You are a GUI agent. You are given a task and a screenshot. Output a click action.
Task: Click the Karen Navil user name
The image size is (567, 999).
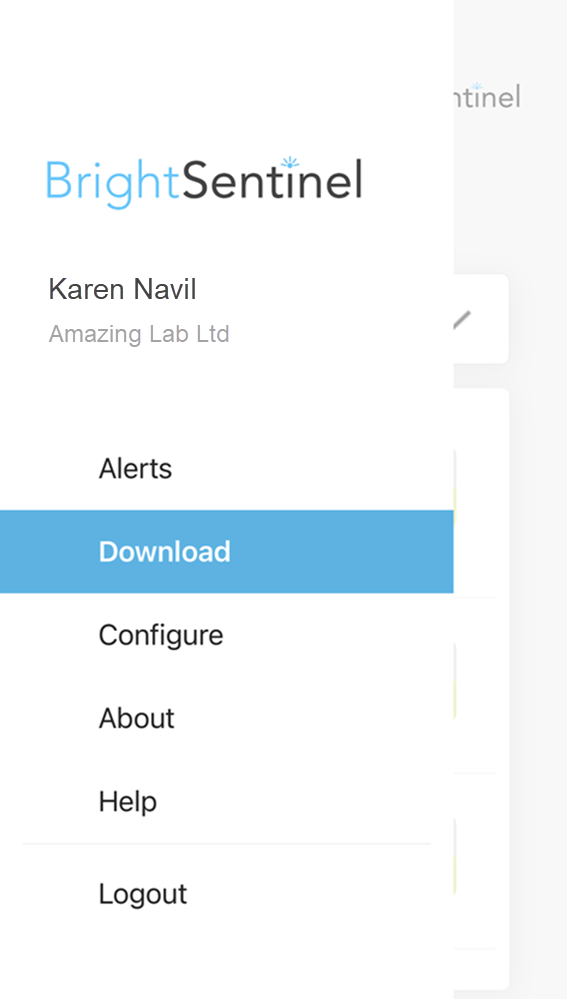click(x=122, y=289)
